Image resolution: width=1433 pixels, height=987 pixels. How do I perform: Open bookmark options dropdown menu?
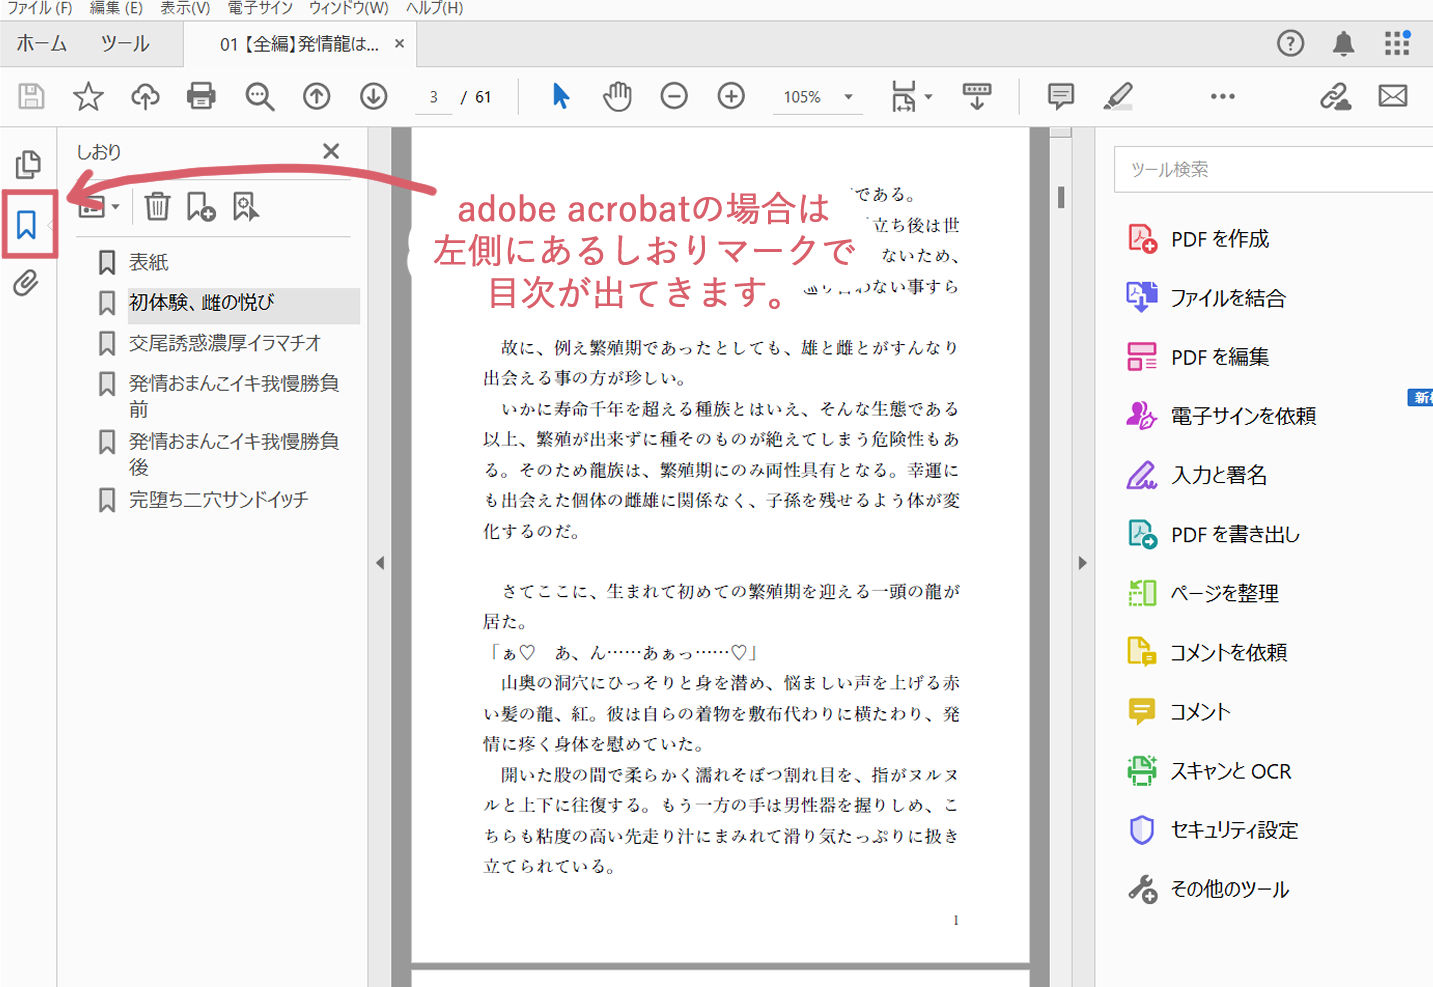click(99, 206)
